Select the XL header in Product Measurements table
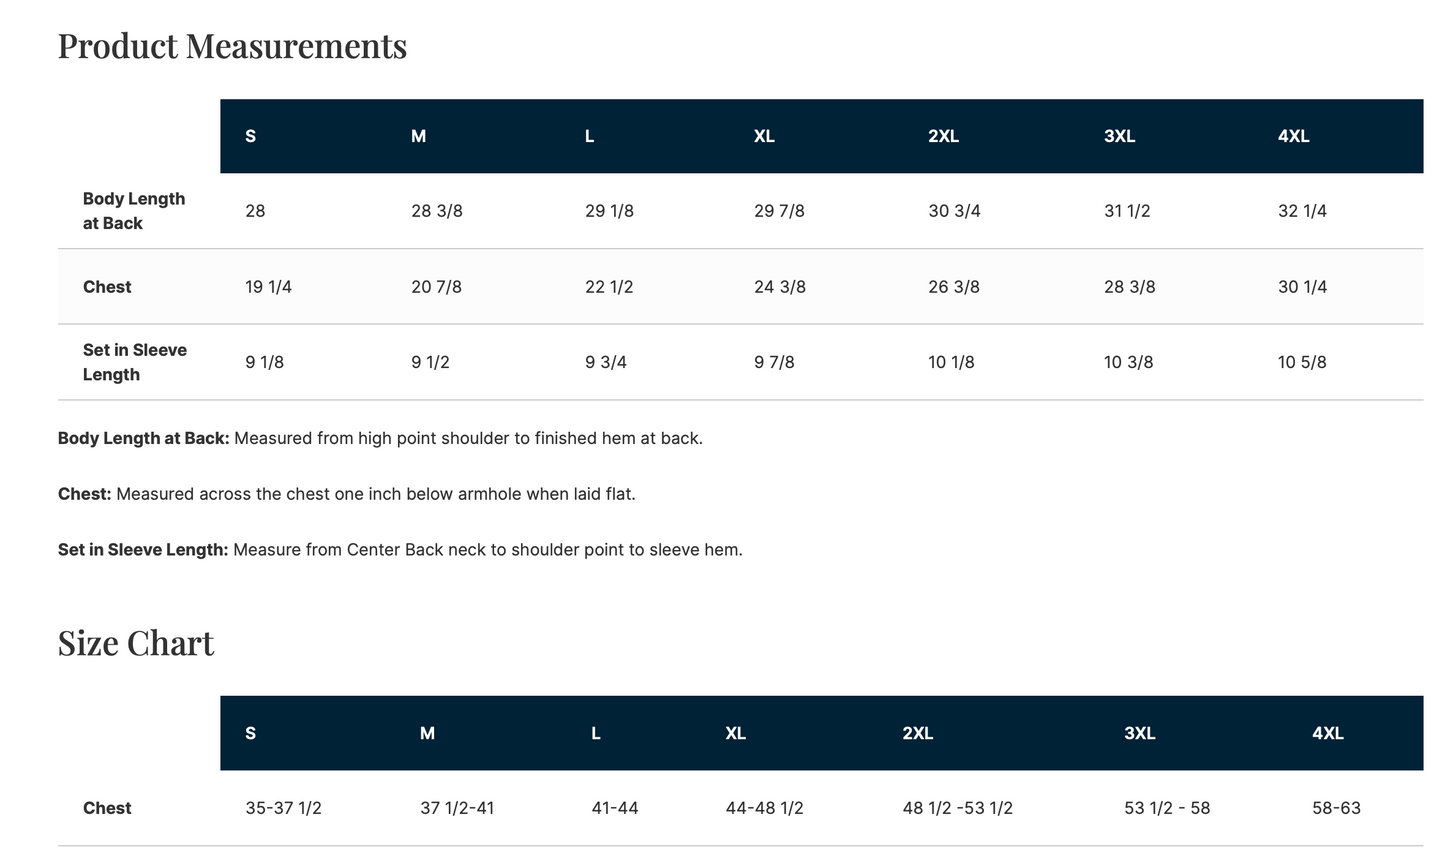This screenshot has height=866, width=1445. (x=764, y=136)
